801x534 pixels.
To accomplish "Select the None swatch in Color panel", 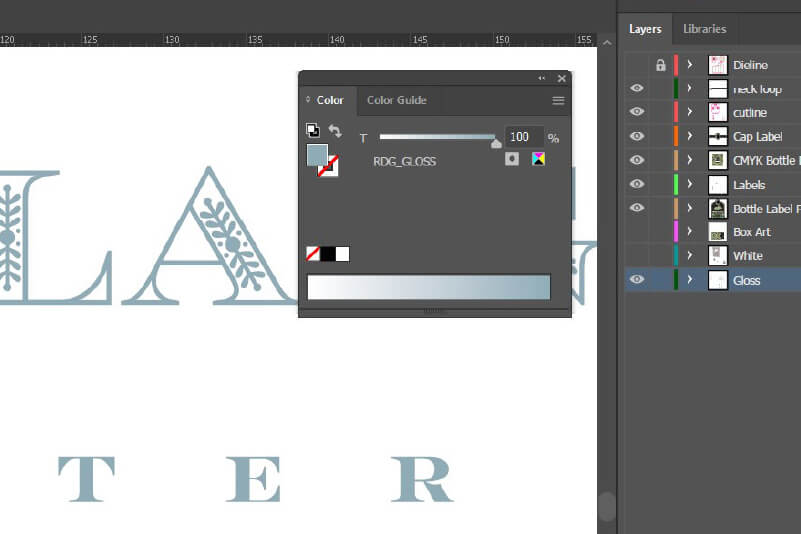I will (313, 254).
